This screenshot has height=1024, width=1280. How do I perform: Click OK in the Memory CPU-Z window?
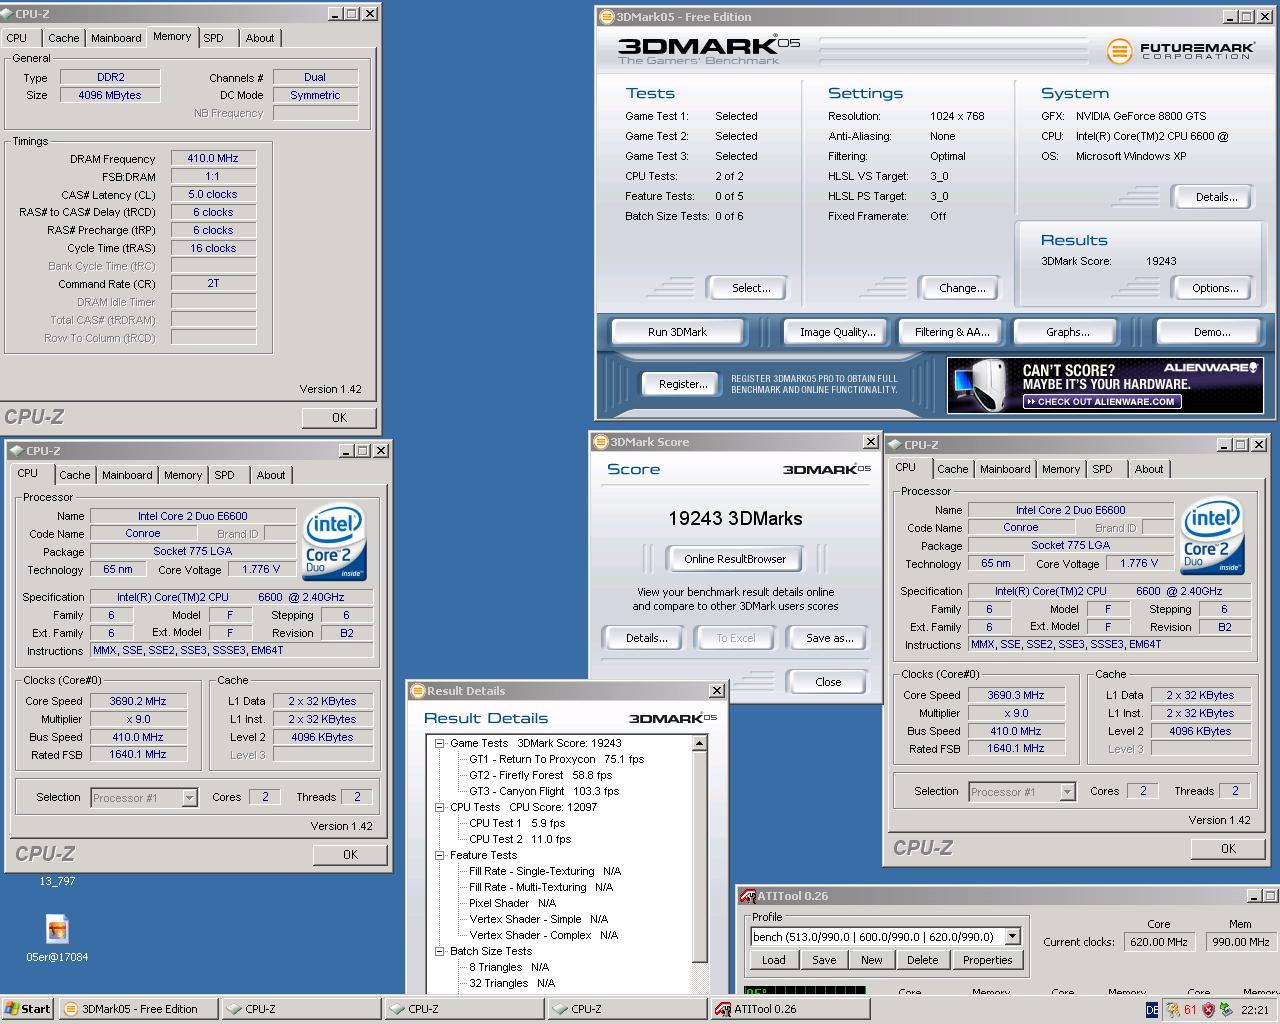coord(339,418)
